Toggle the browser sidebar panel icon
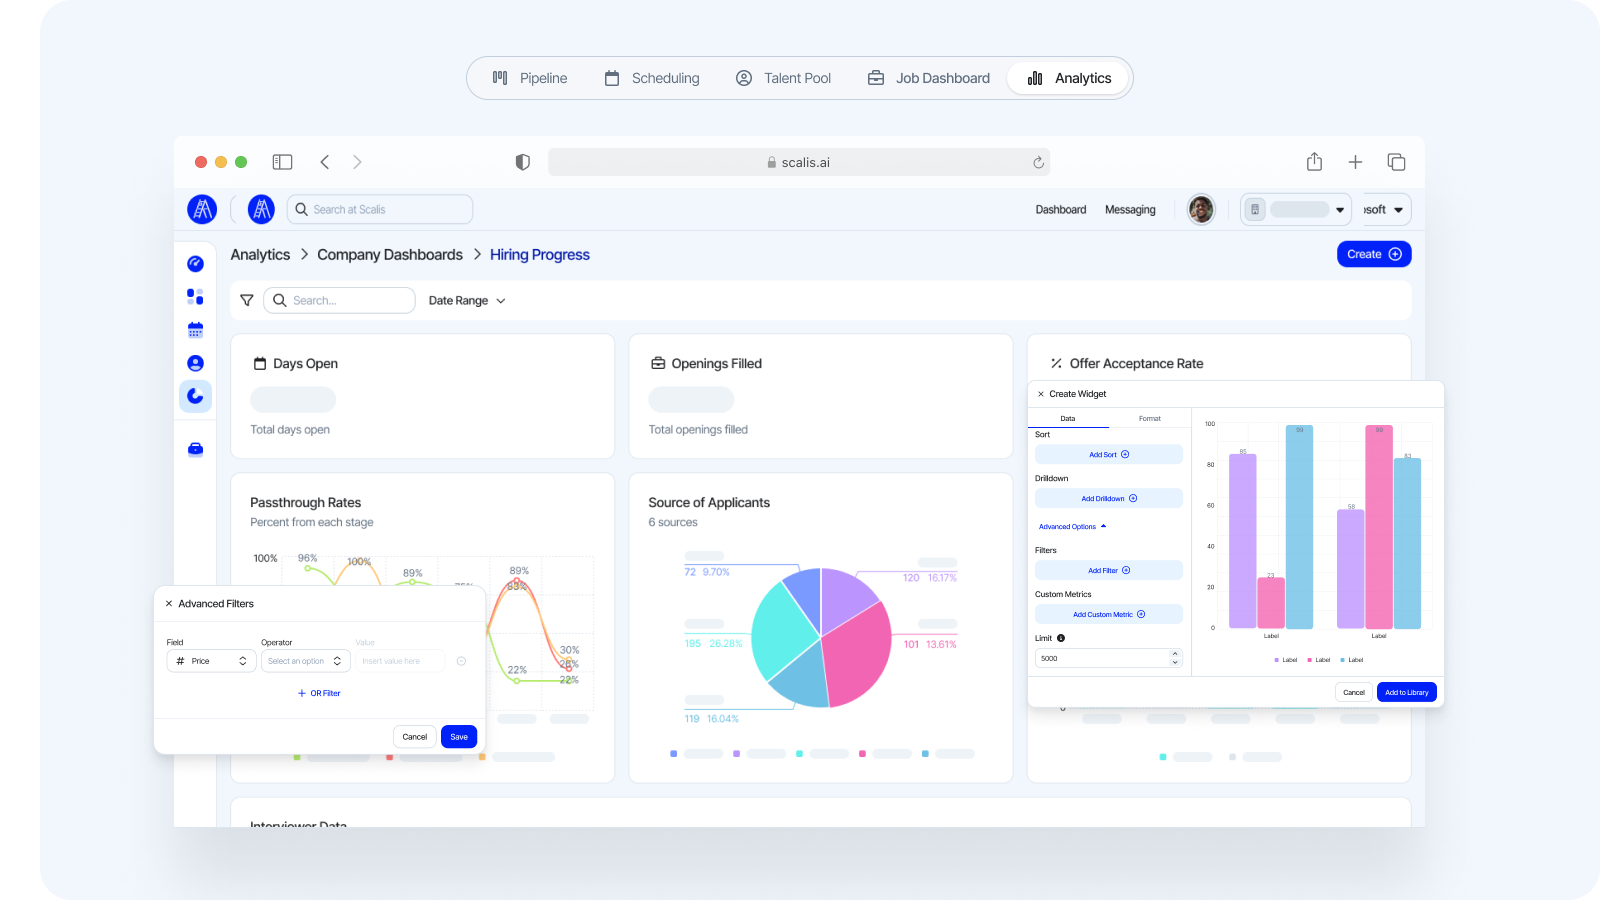Viewport: 1600px width, 900px height. 282,162
